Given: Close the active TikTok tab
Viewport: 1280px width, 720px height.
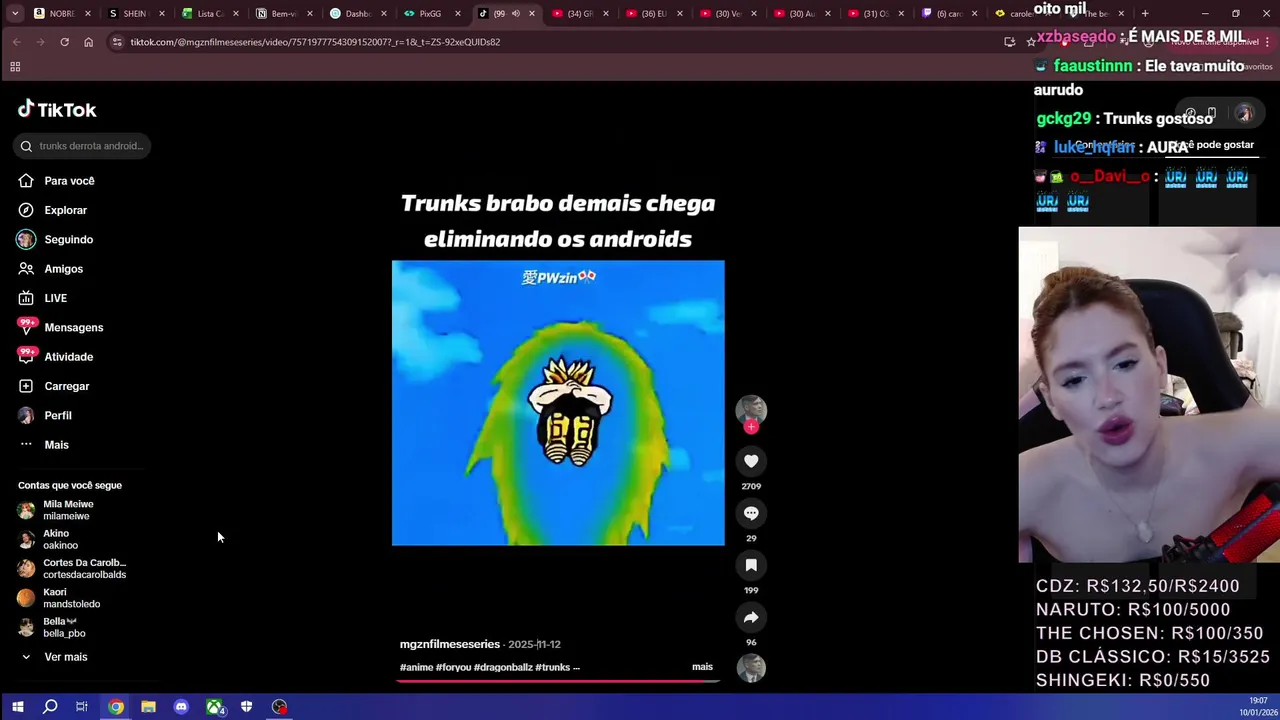Looking at the screenshot, I should click(532, 14).
